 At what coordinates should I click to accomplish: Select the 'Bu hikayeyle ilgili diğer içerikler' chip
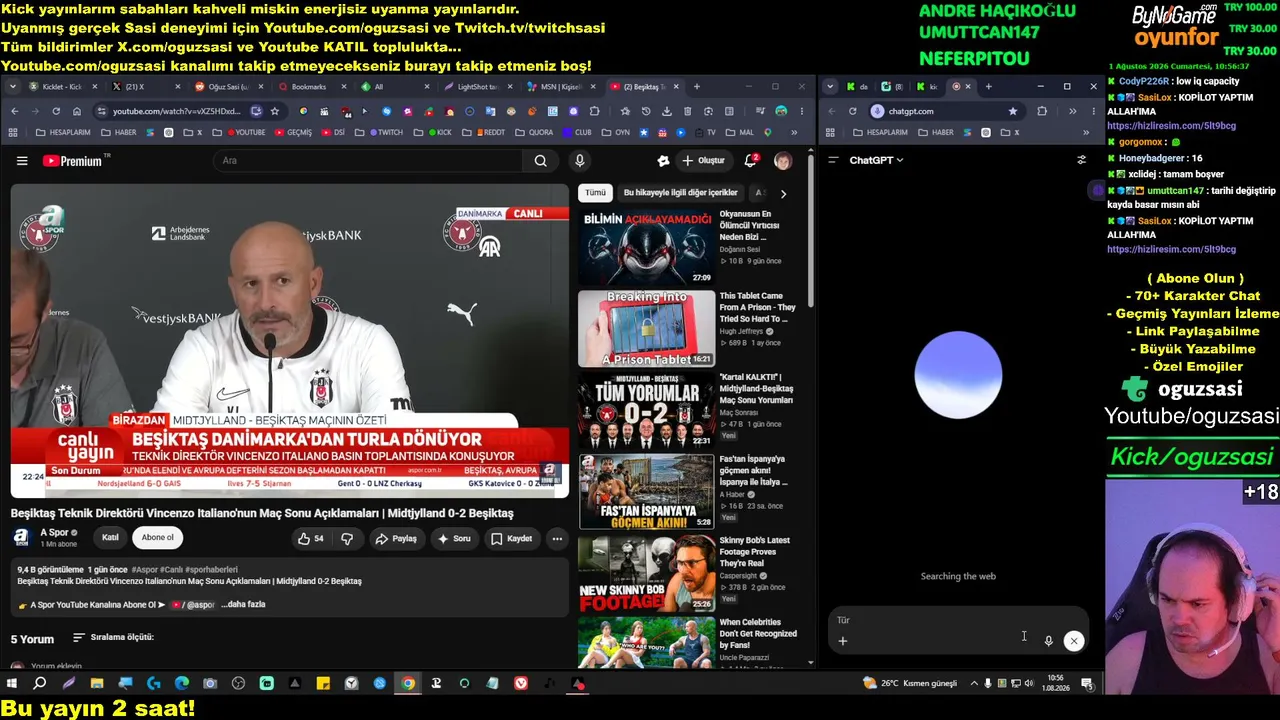point(680,193)
